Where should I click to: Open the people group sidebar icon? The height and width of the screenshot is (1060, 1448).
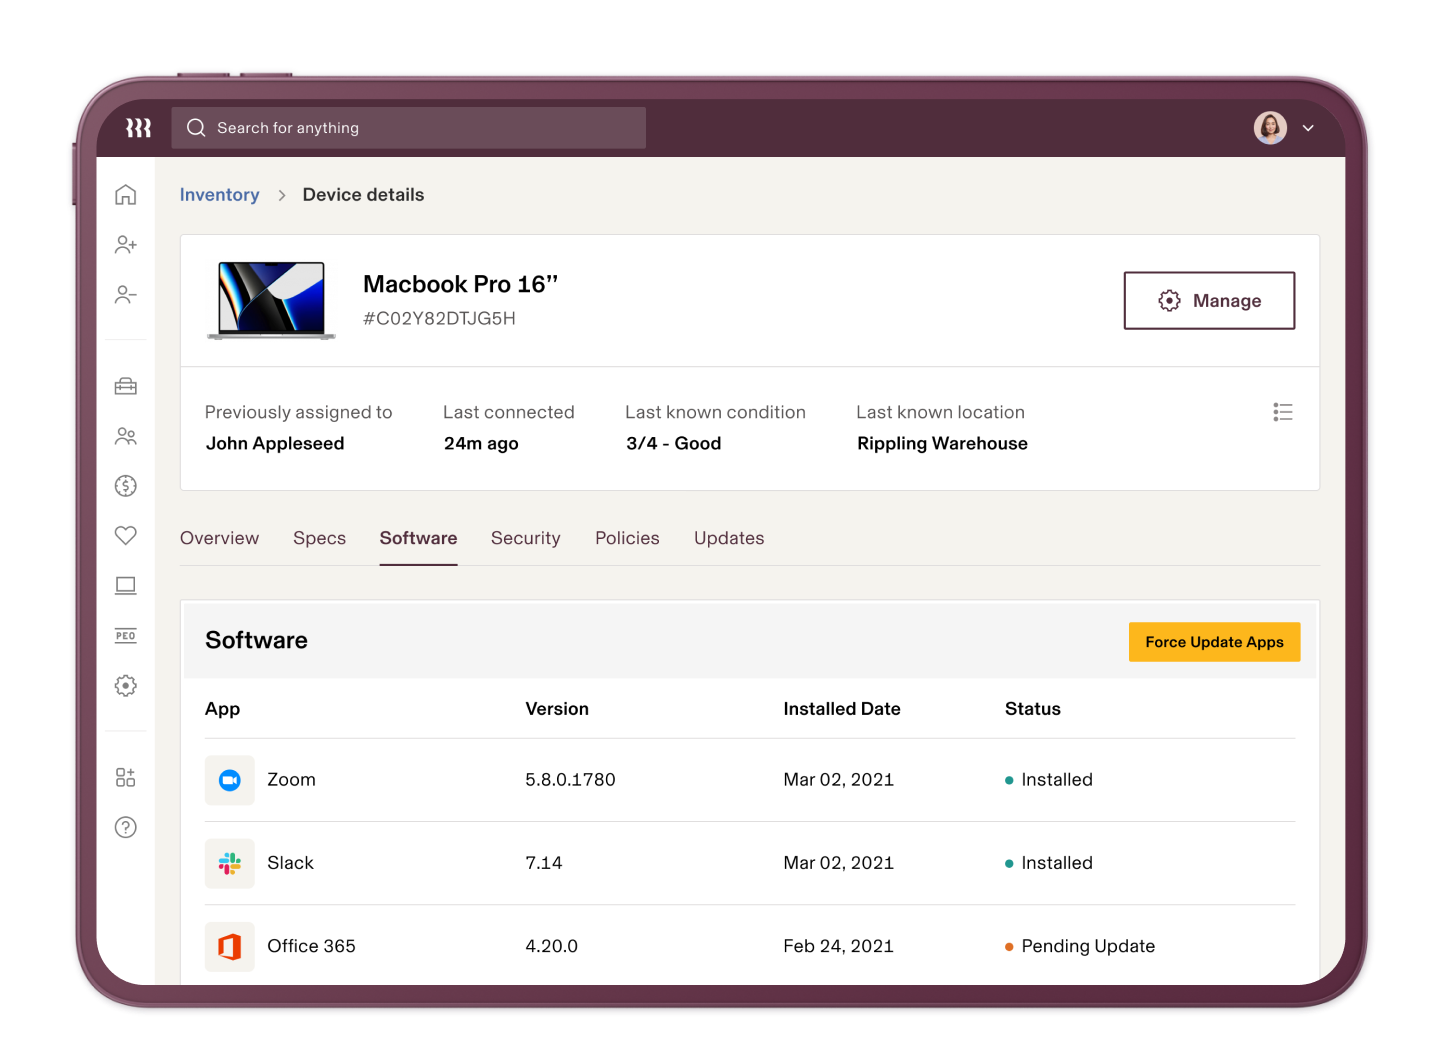pos(125,436)
